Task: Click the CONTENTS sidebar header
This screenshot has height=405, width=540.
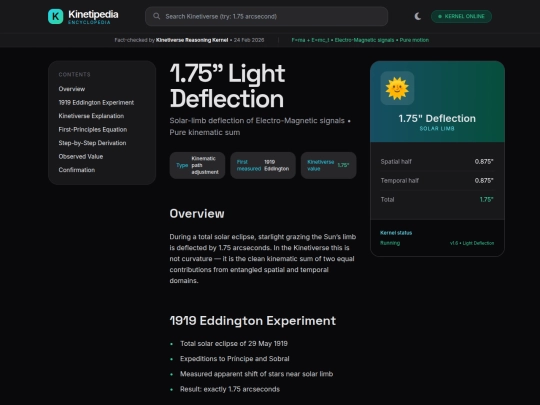Action: (74, 74)
